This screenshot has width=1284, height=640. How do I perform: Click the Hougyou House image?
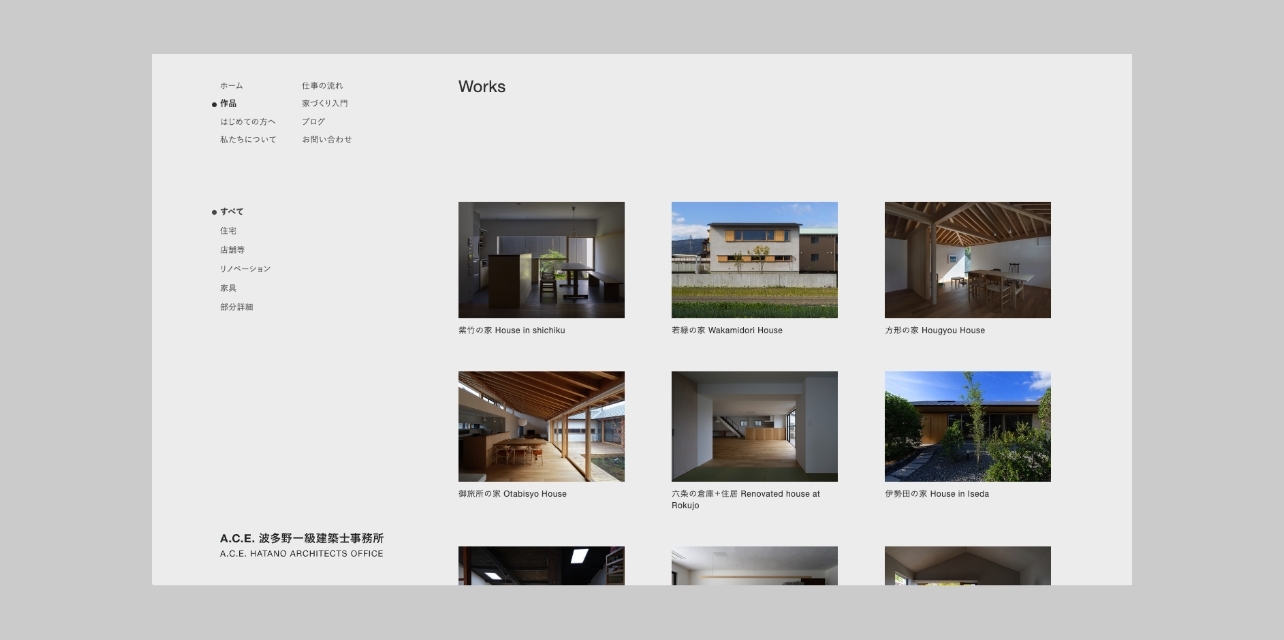967,260
